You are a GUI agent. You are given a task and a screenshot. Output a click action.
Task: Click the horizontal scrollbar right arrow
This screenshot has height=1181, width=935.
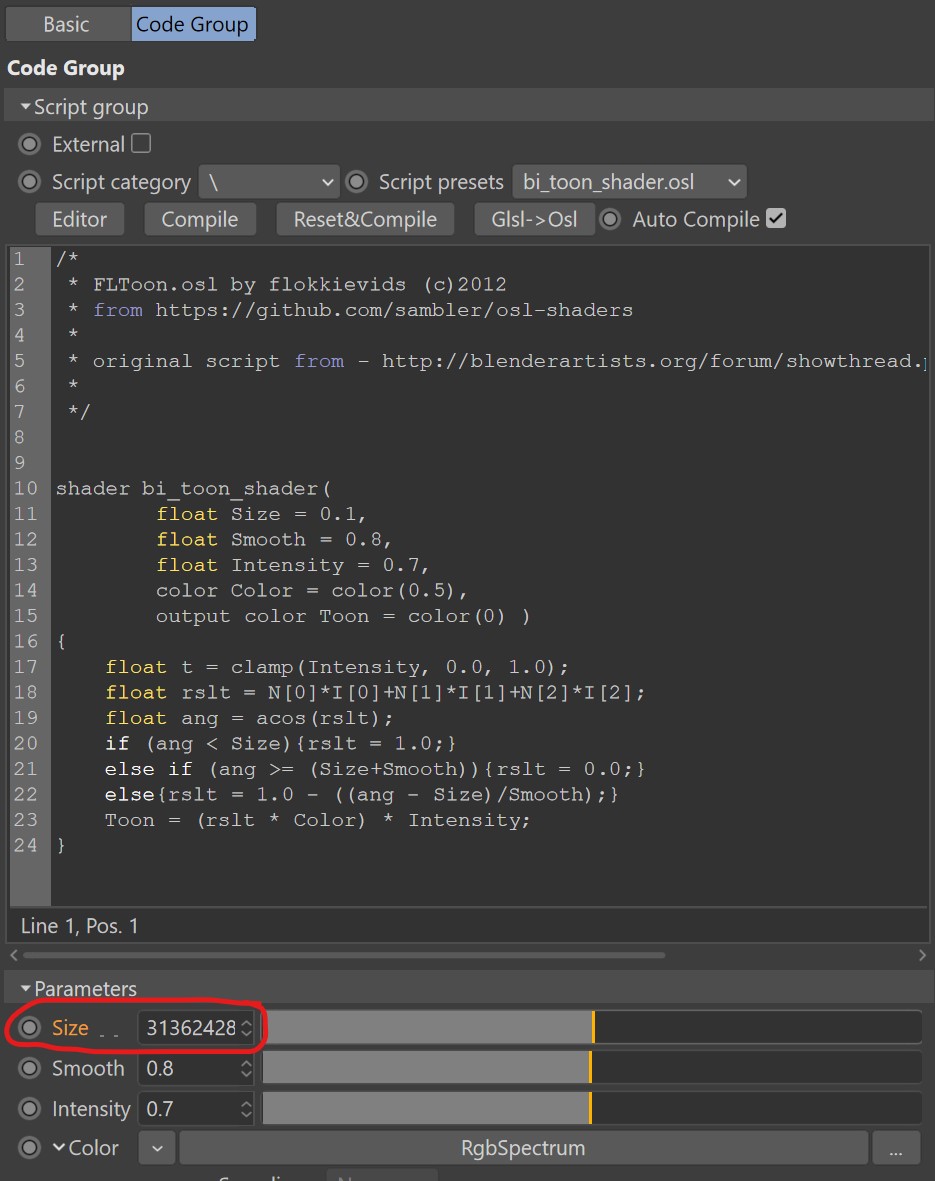coord(922,955)
